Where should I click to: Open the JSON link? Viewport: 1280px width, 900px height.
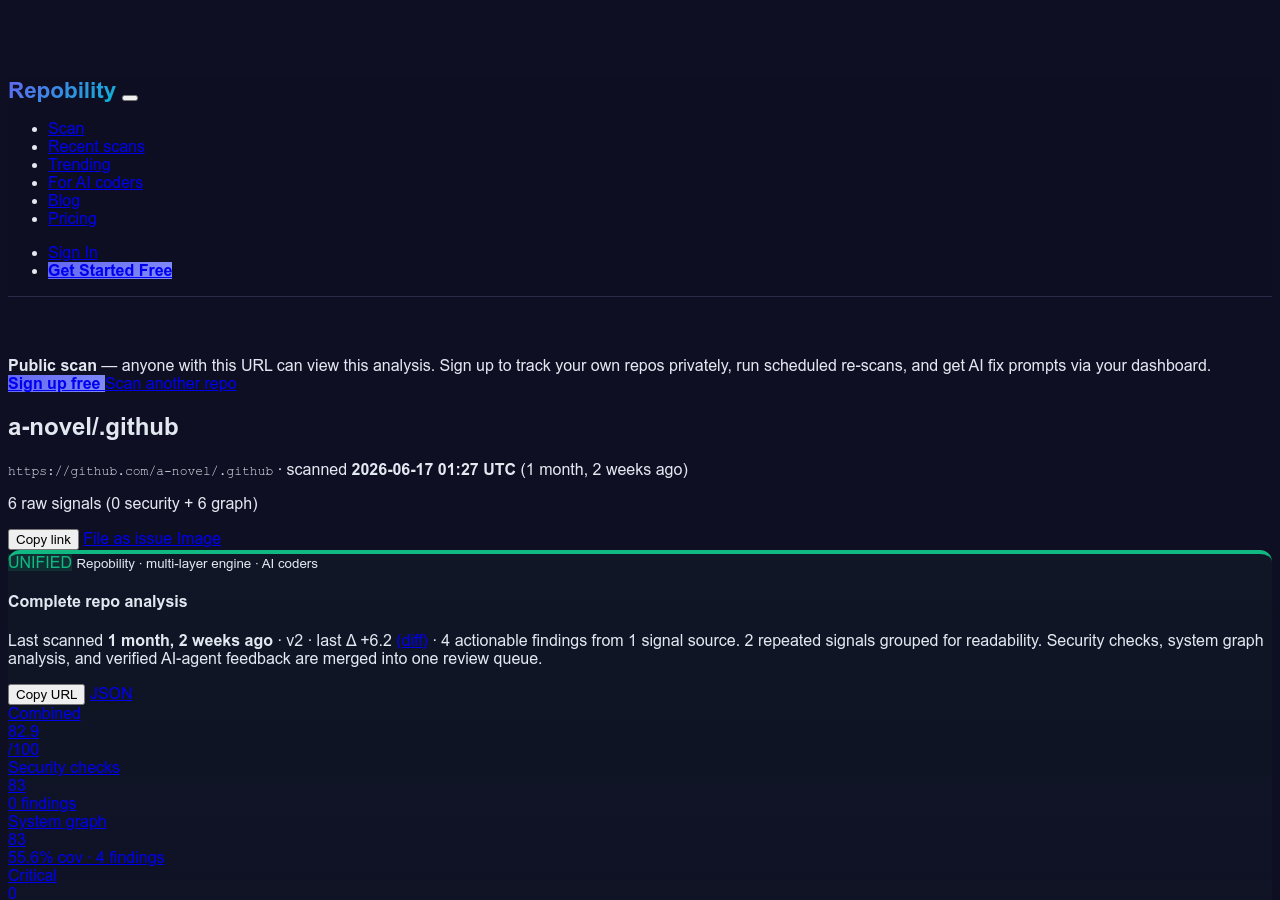tap(111, 693)
